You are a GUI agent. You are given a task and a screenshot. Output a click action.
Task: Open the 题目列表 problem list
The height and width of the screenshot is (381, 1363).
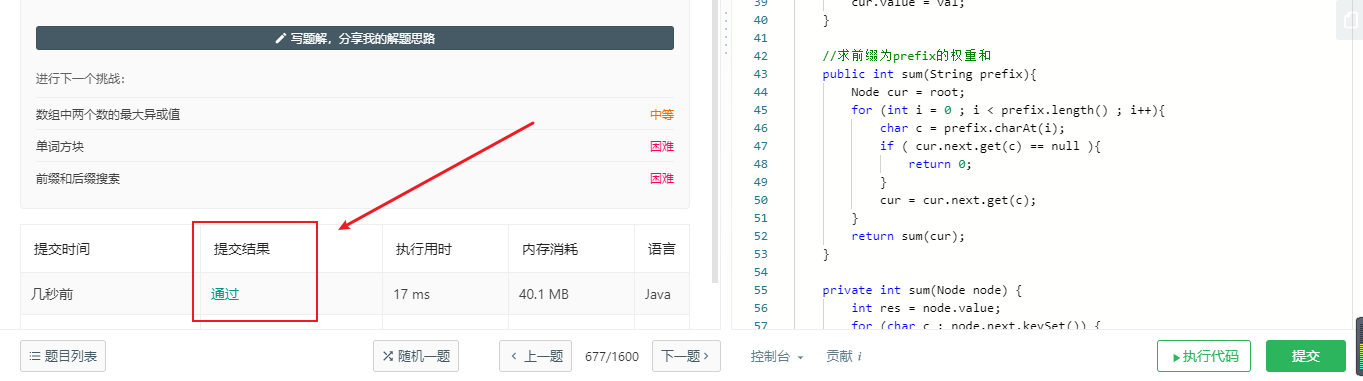(x=63, y=356)
